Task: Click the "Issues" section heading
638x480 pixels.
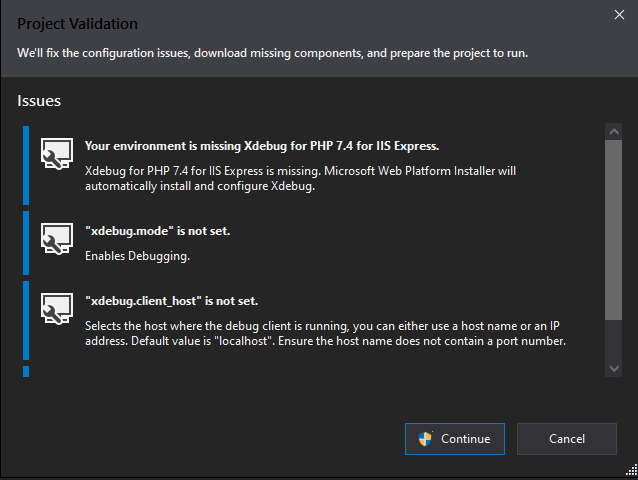Action: (39, 101)
